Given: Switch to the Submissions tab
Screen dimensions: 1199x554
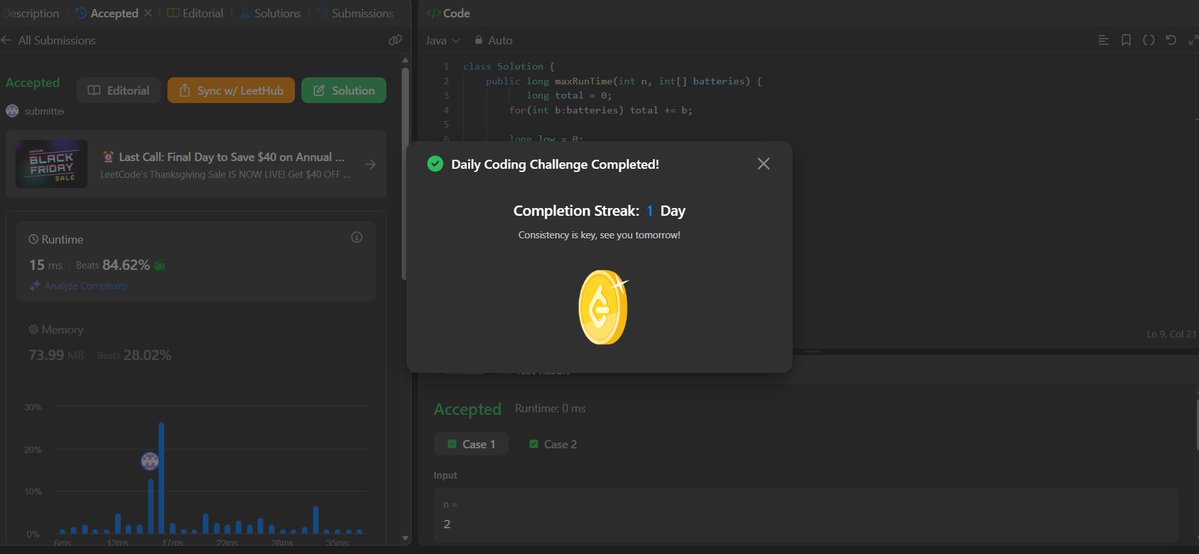Looking at the screenshot, I should (355, 13).
